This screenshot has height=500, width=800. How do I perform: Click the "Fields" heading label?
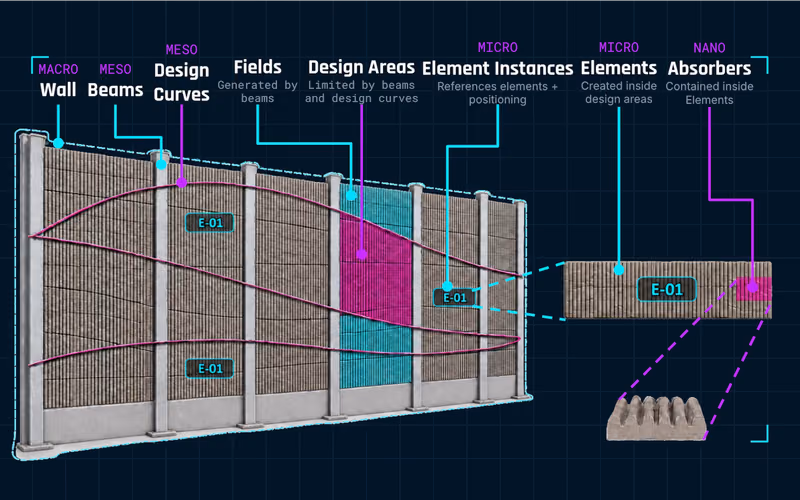tap(258, 67)
